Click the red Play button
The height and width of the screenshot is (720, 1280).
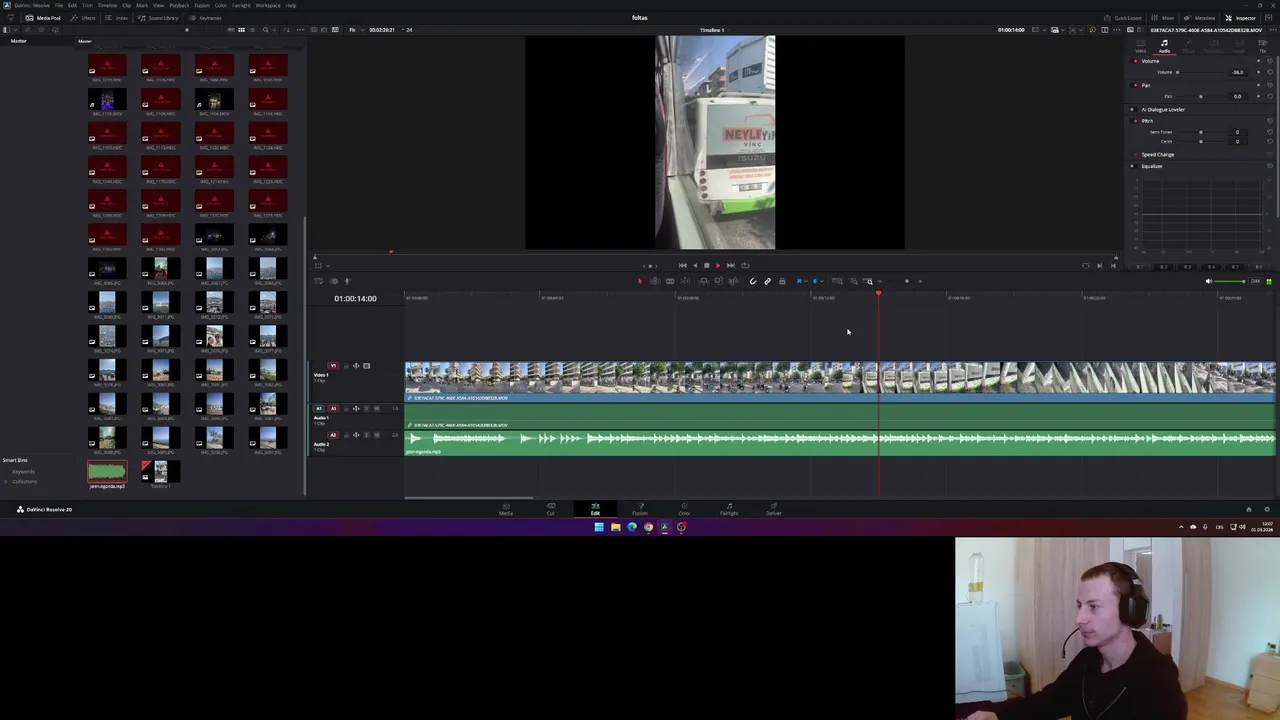click(x=718, y=265)
